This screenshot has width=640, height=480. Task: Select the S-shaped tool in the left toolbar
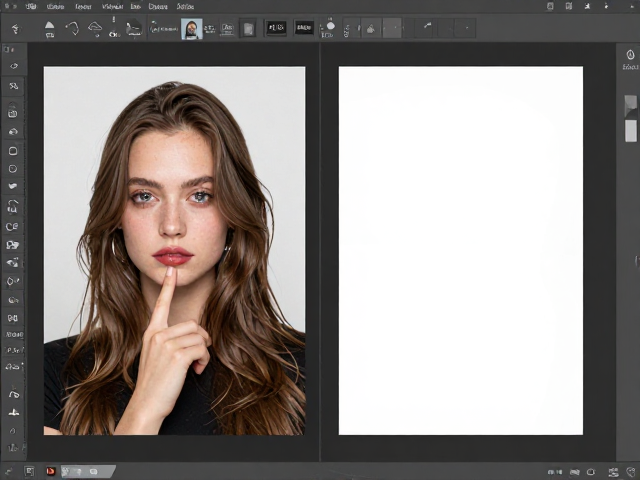click(x=13, y=86)
